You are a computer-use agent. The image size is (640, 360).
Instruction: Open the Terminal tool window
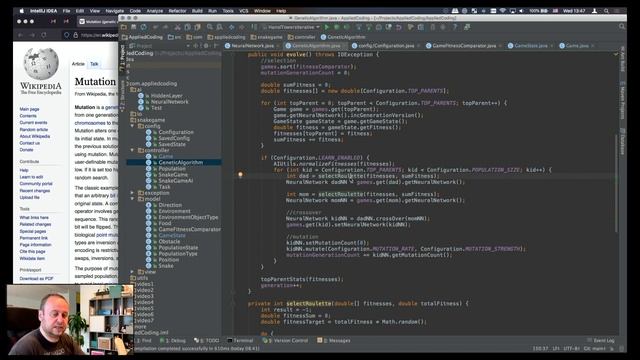click(x=240, y=340)
